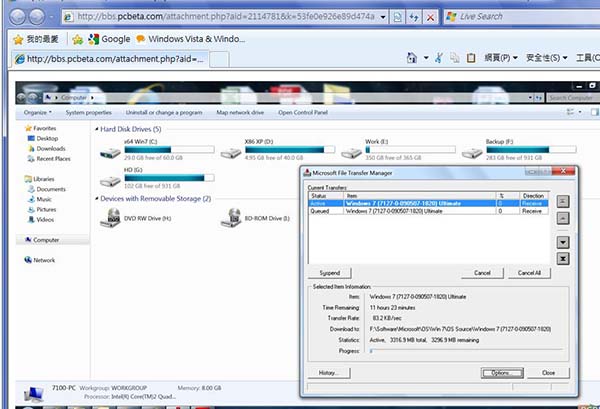Open the Documents library
Viewport: 600px width, 409px height.
tap(47, 189)
